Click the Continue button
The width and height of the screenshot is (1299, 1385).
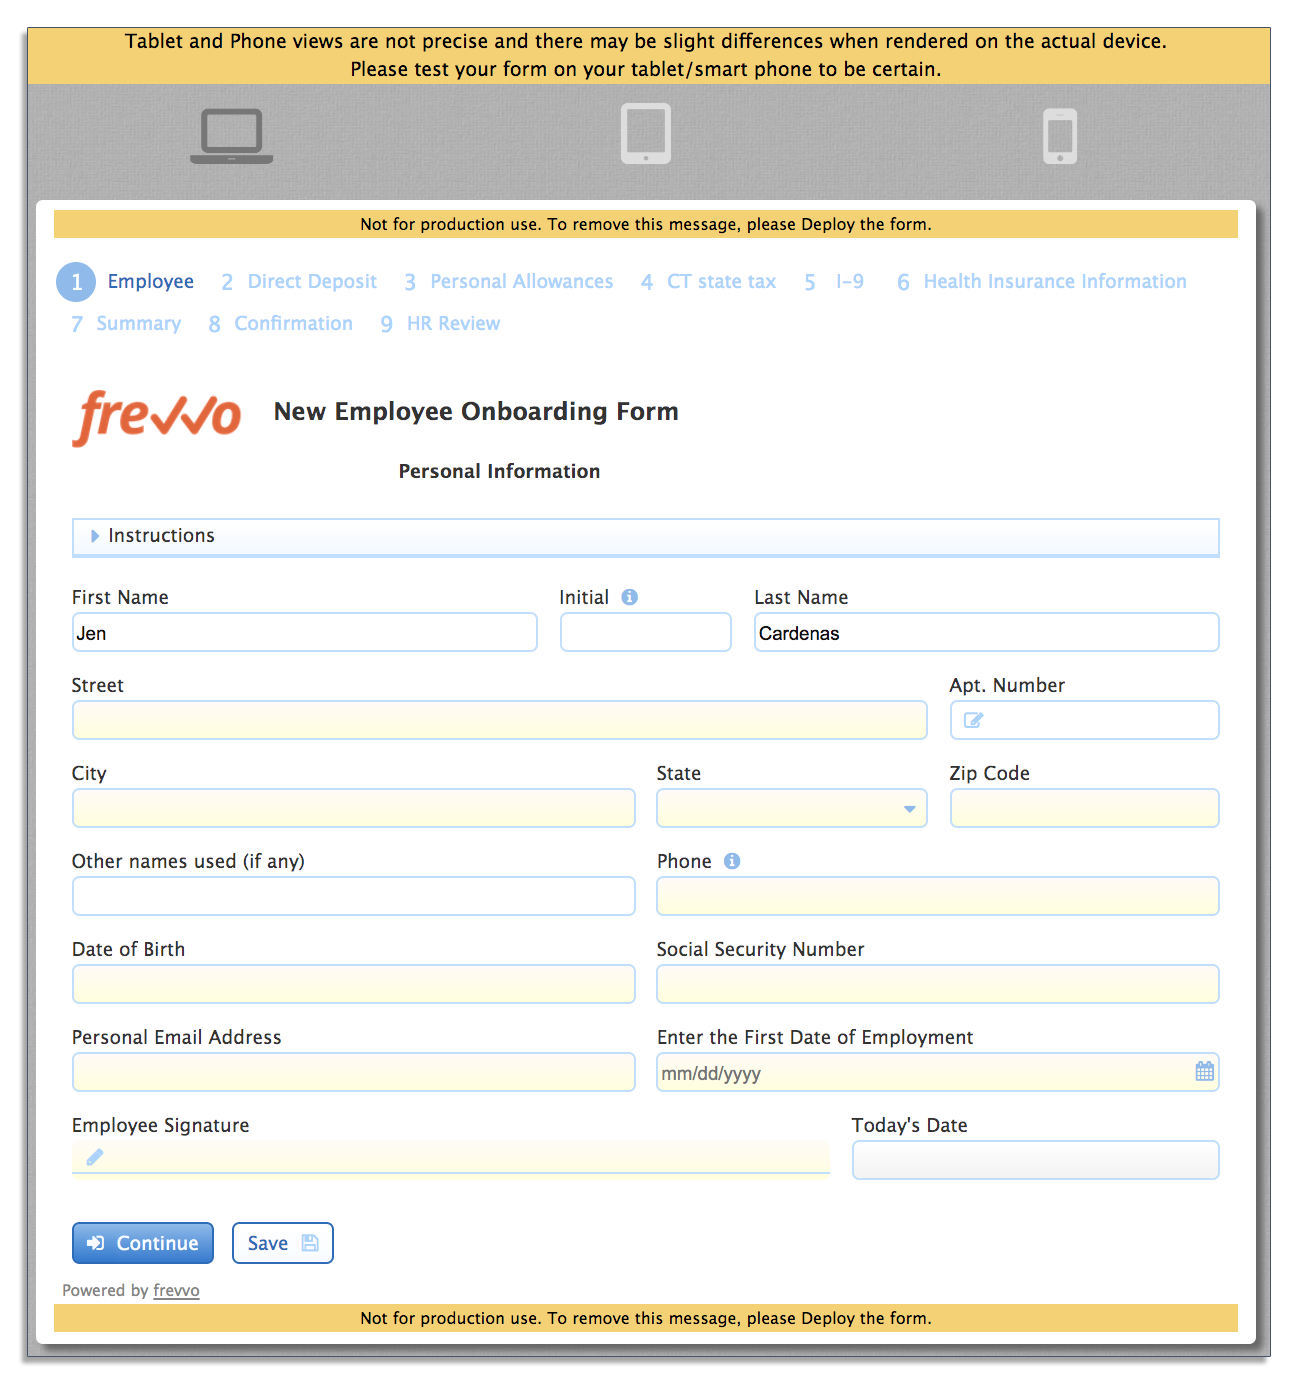pos(143,1243)
